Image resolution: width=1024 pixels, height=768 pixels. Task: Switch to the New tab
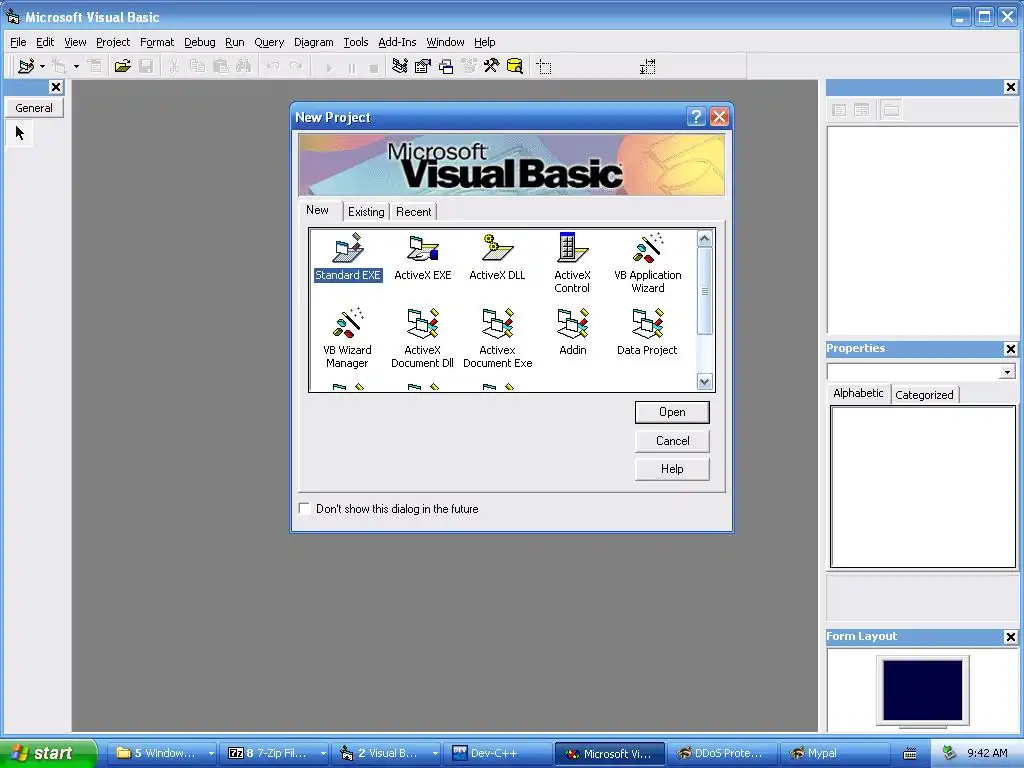tap(317, 210)
